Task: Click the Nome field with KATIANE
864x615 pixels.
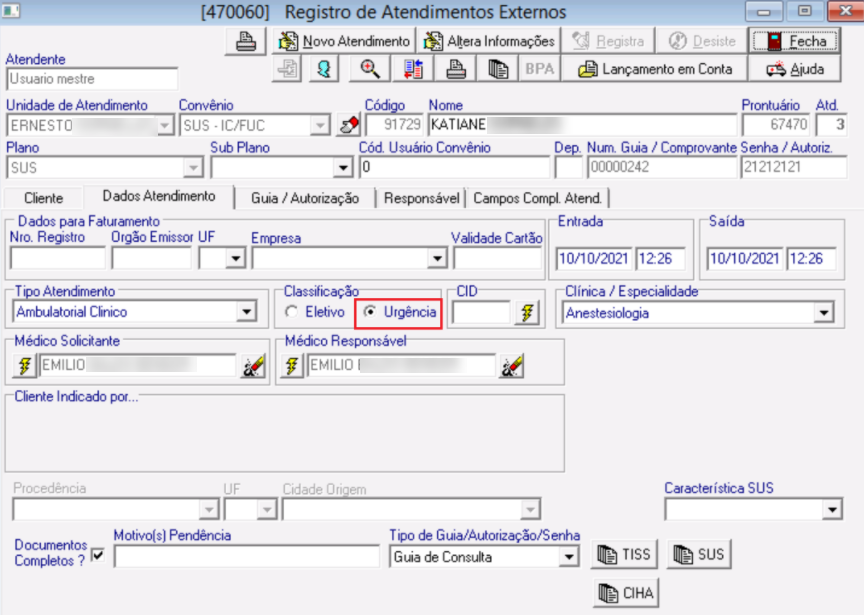Action: click(582, 125)
